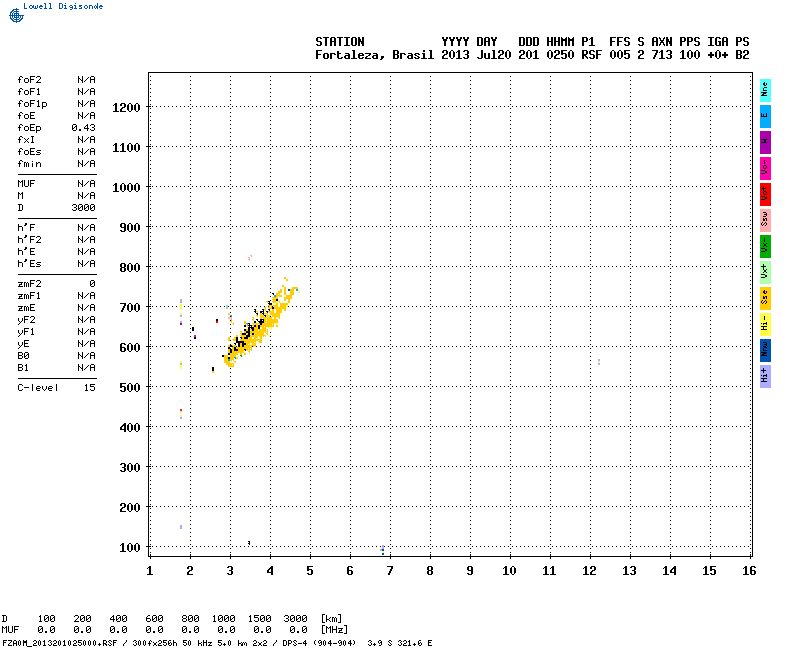Image resolution: width=800 pixels, height=650 pixels.
Task: Click the FZA0M file name footer text
Action: [x=59, y=643]
